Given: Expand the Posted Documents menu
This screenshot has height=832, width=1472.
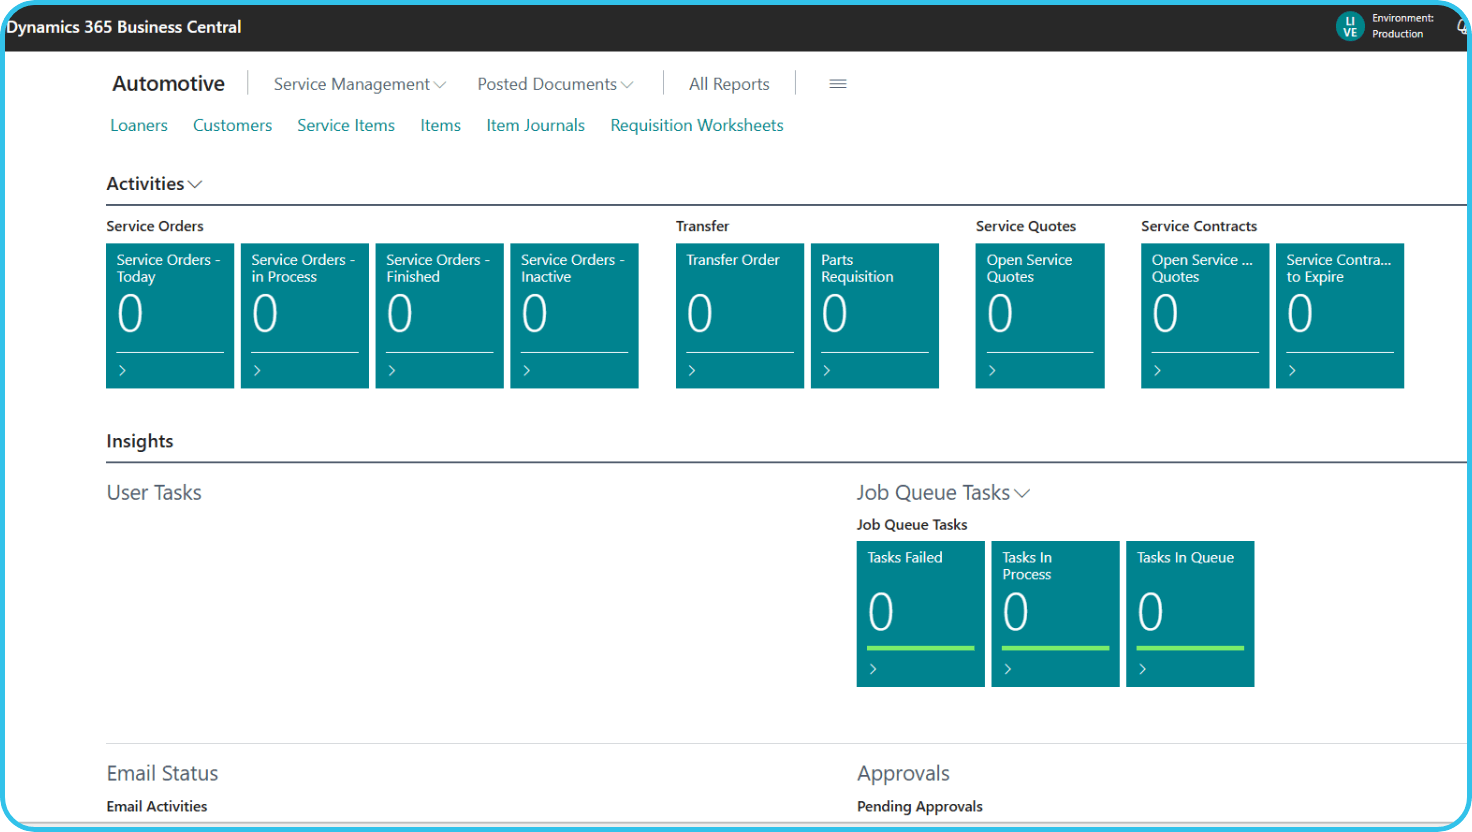Looking at the screenshot, I should (555, 84).
